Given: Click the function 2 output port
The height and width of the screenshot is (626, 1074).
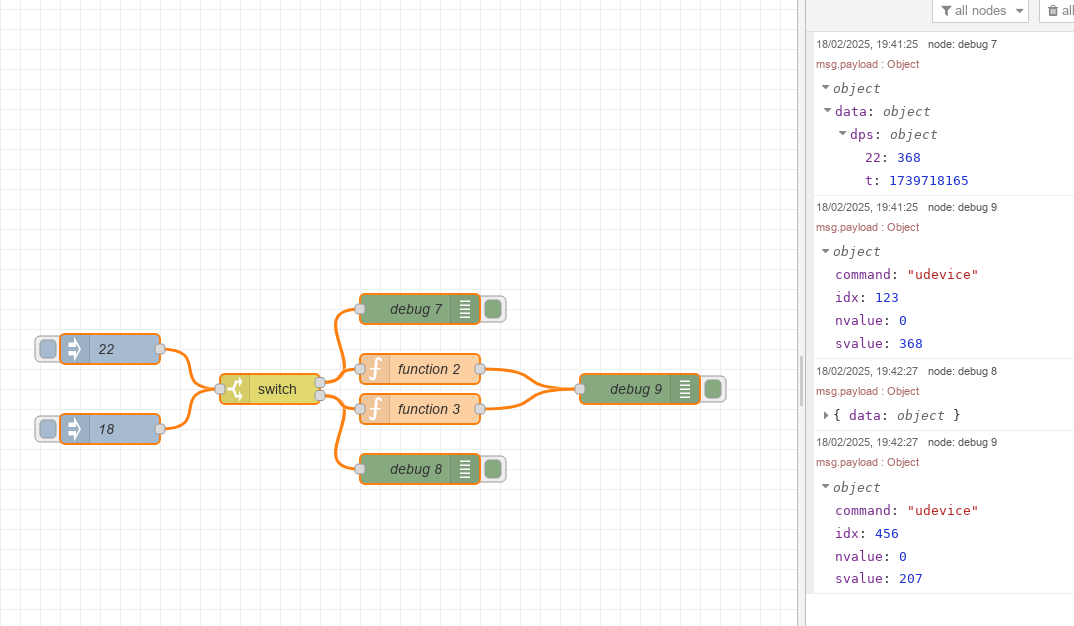Looking at the screenshot, I should (480, 369).
